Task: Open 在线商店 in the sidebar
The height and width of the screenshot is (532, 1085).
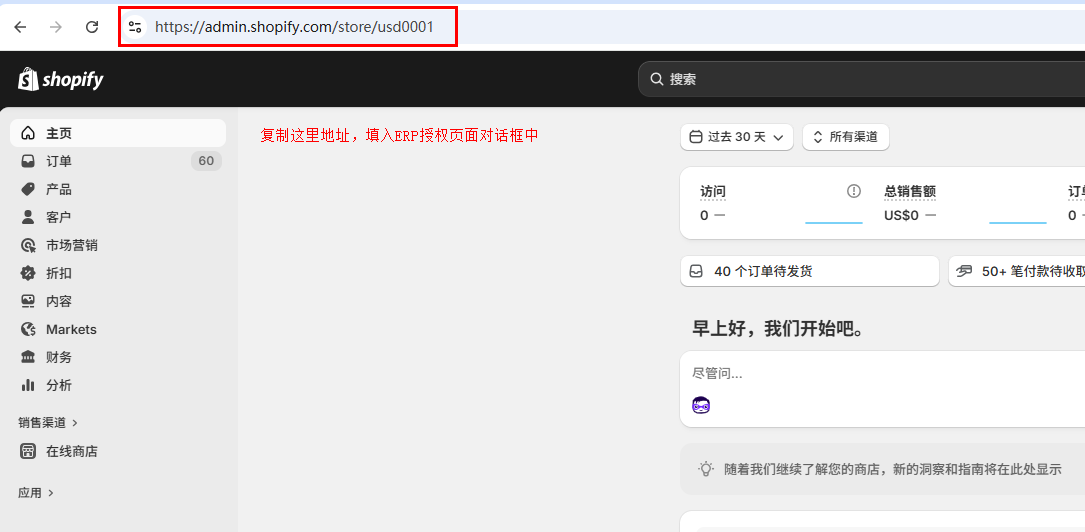Action: click(x=118, y=451)
